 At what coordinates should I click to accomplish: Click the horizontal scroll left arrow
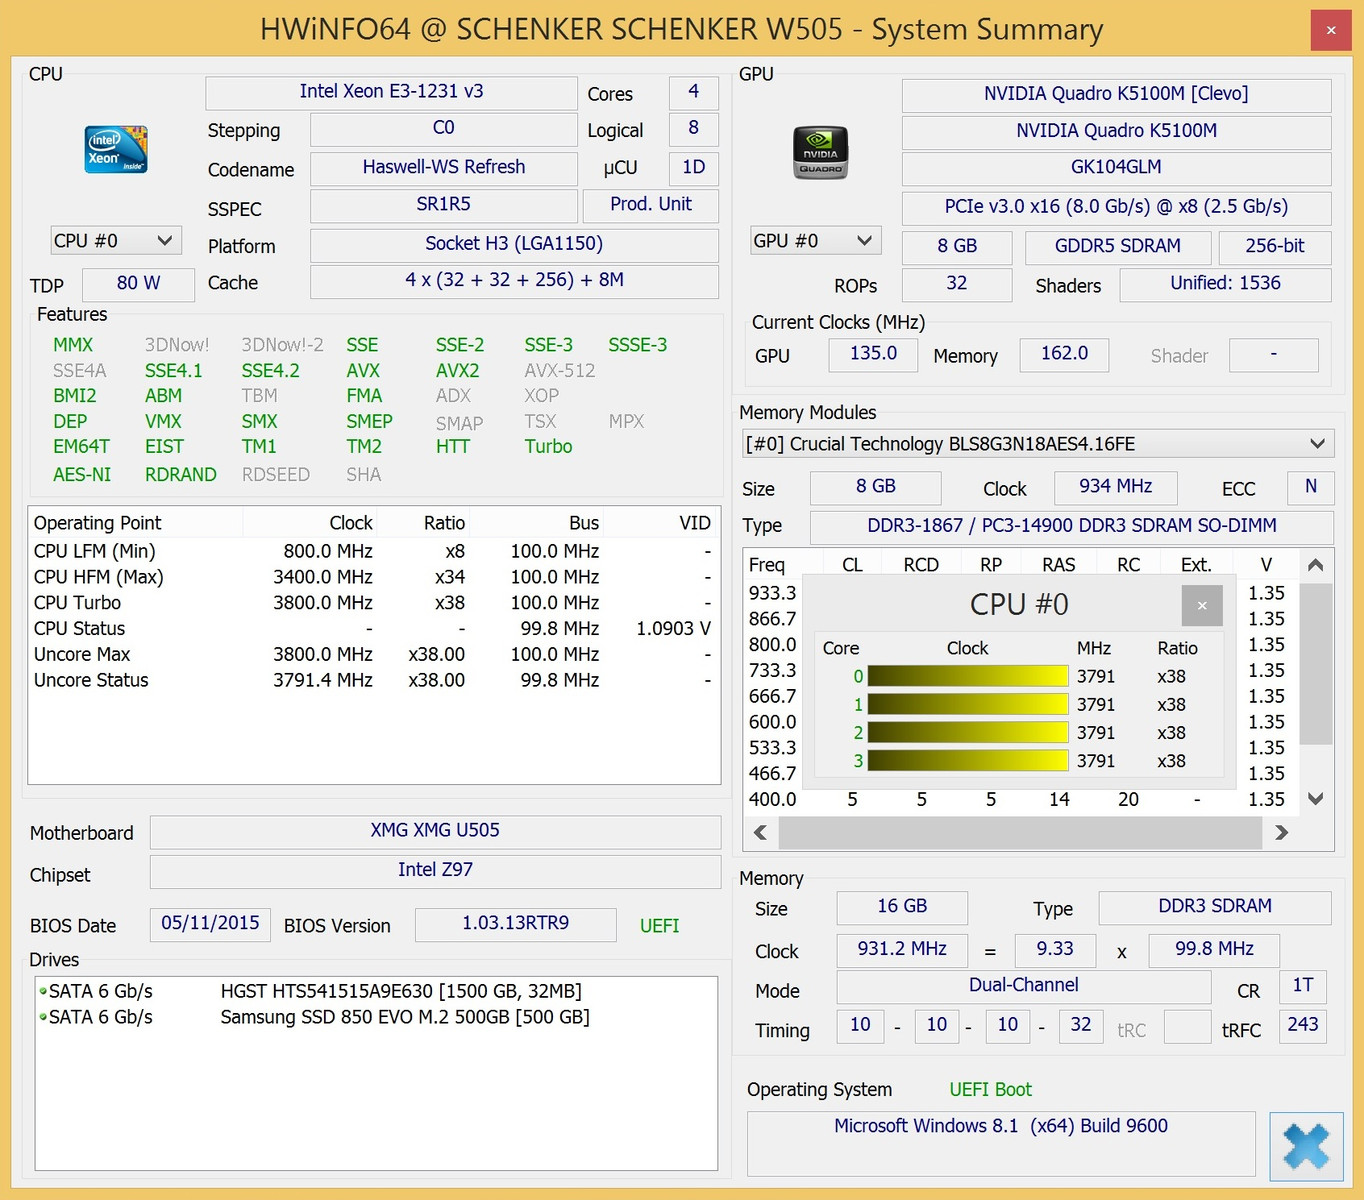pos(761,832)
